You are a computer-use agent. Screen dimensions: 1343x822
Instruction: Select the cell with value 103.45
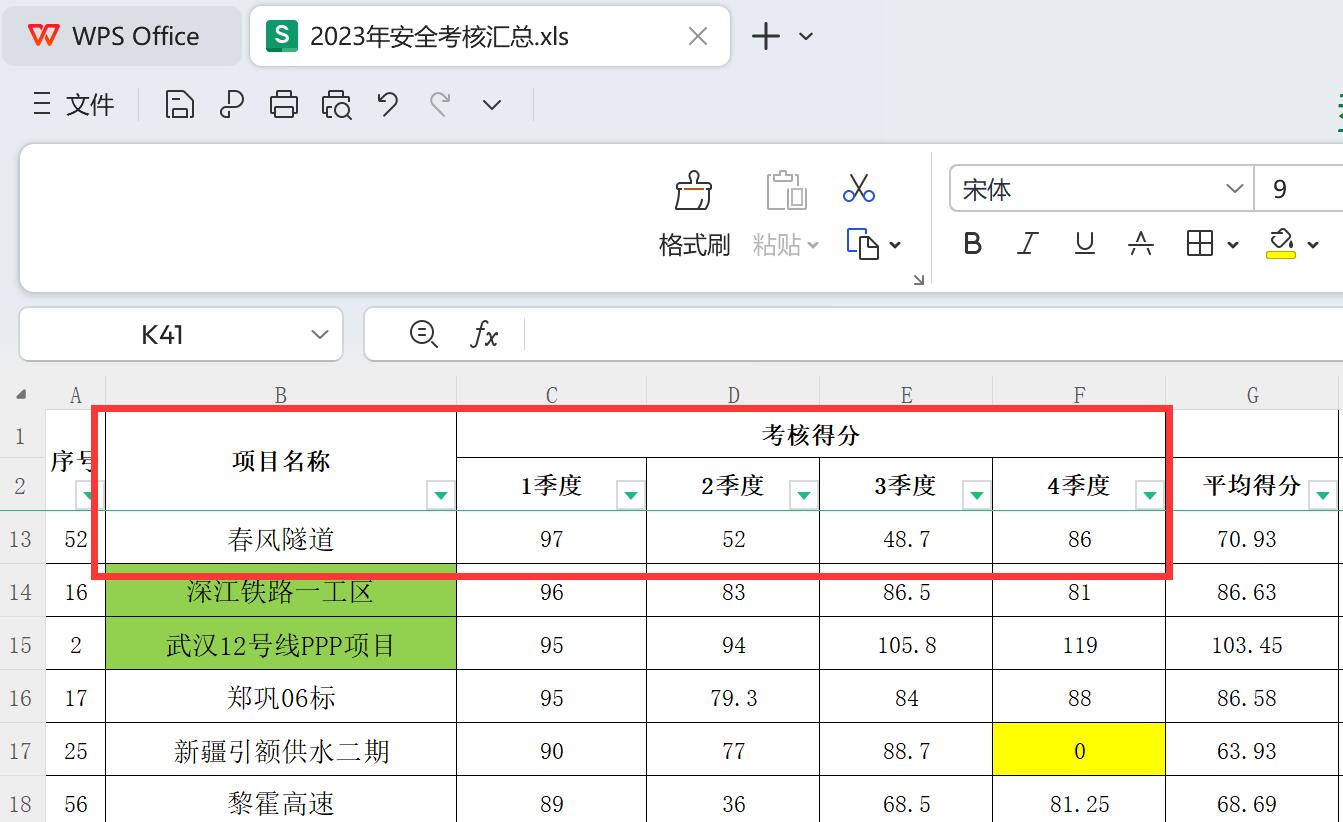1252,645
